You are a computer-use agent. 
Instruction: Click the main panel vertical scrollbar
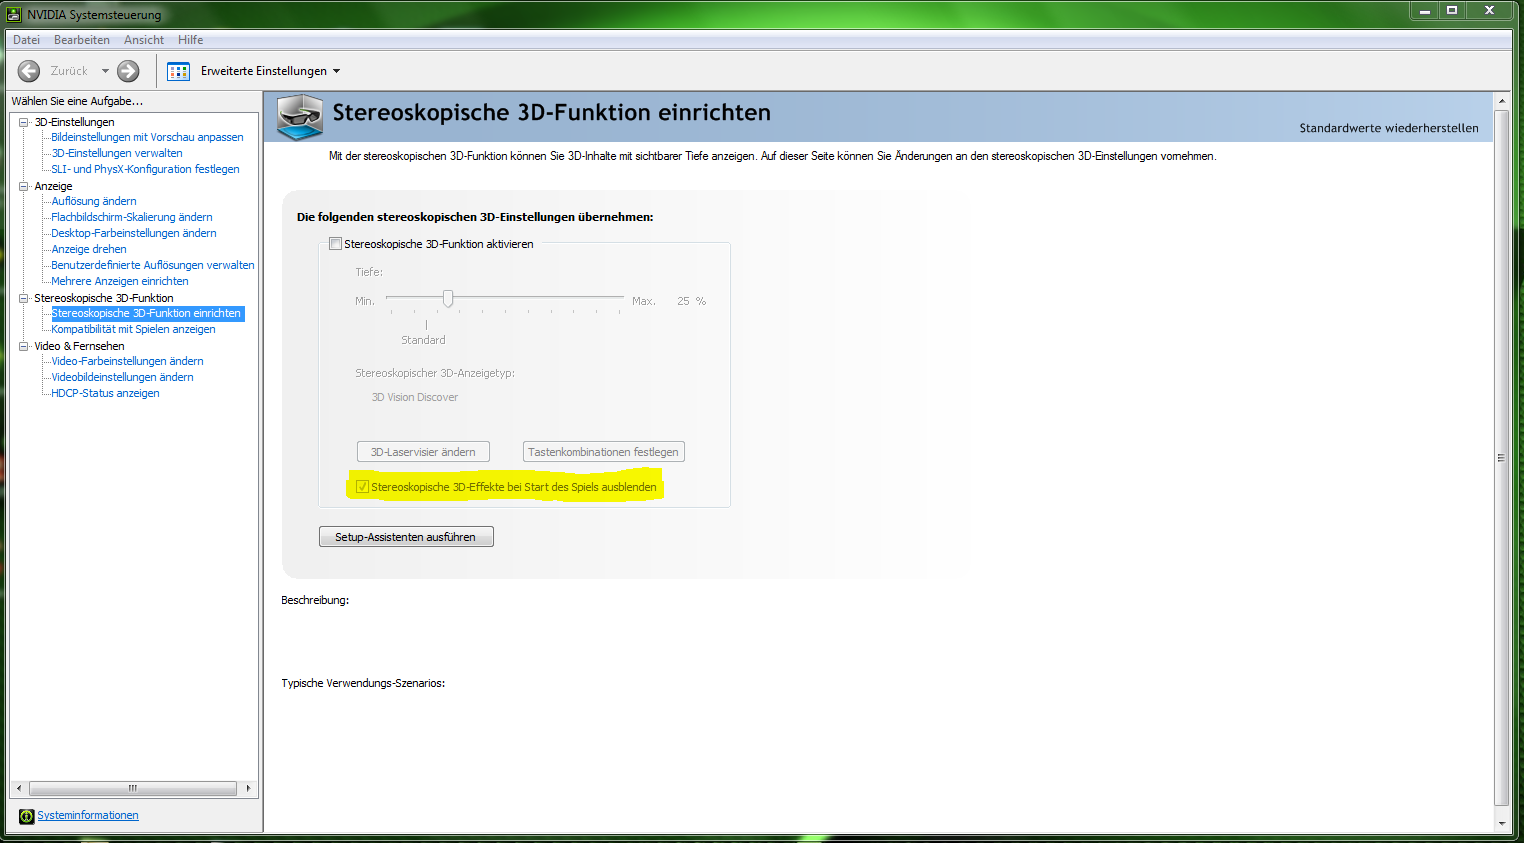click(1501, 457)
